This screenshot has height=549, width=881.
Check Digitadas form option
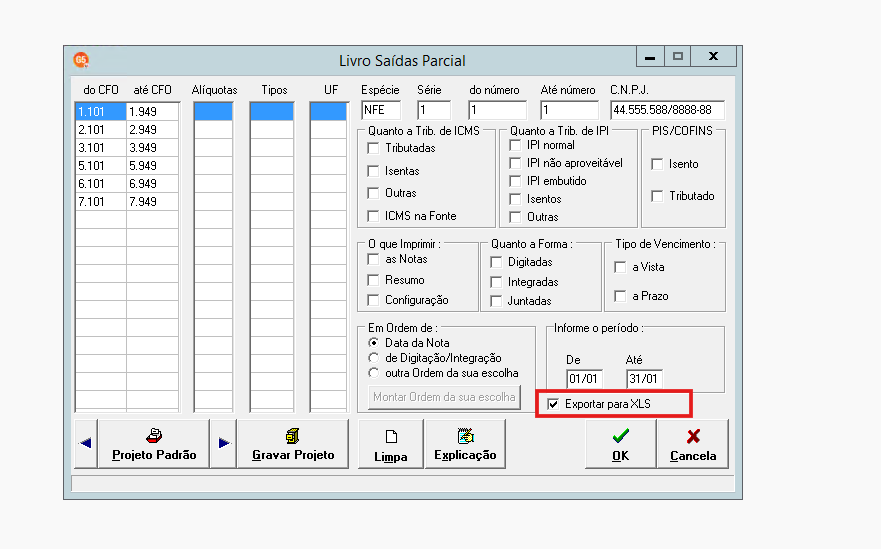click(x=496, y=262)
